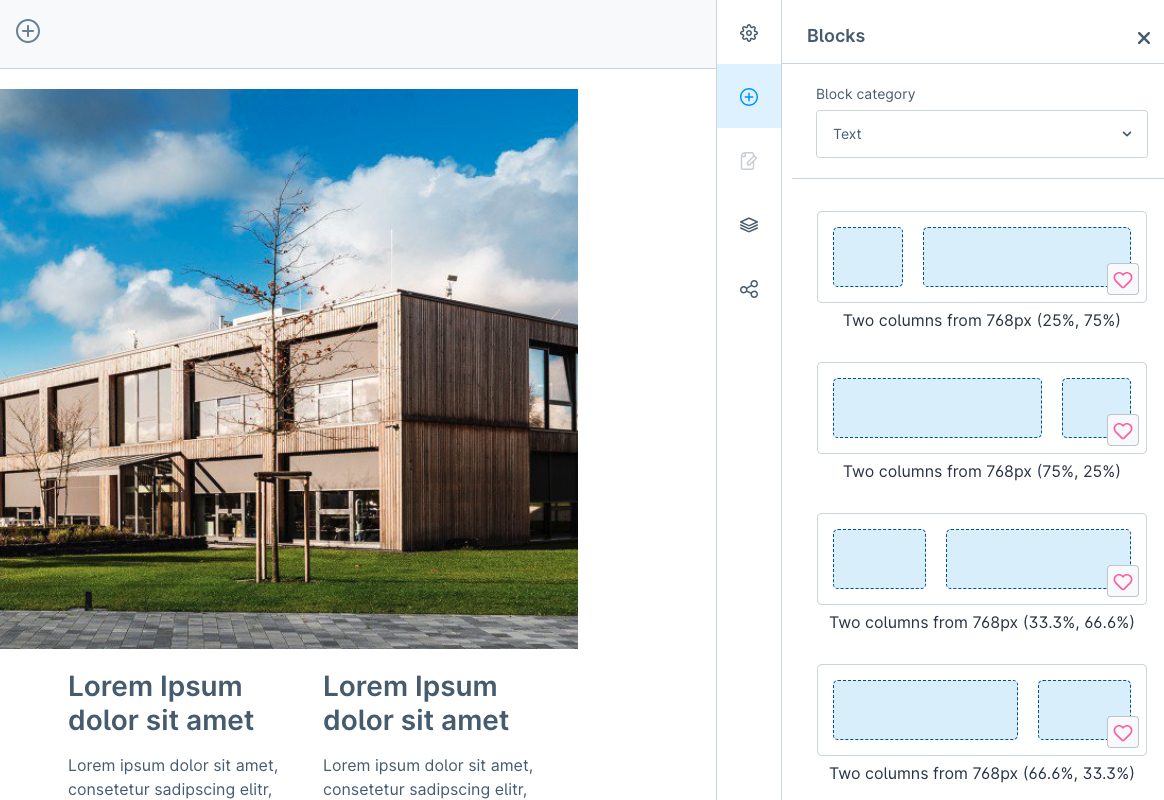
Task: Favorite the 25%, 75% two columns block
Action: 1123,280
